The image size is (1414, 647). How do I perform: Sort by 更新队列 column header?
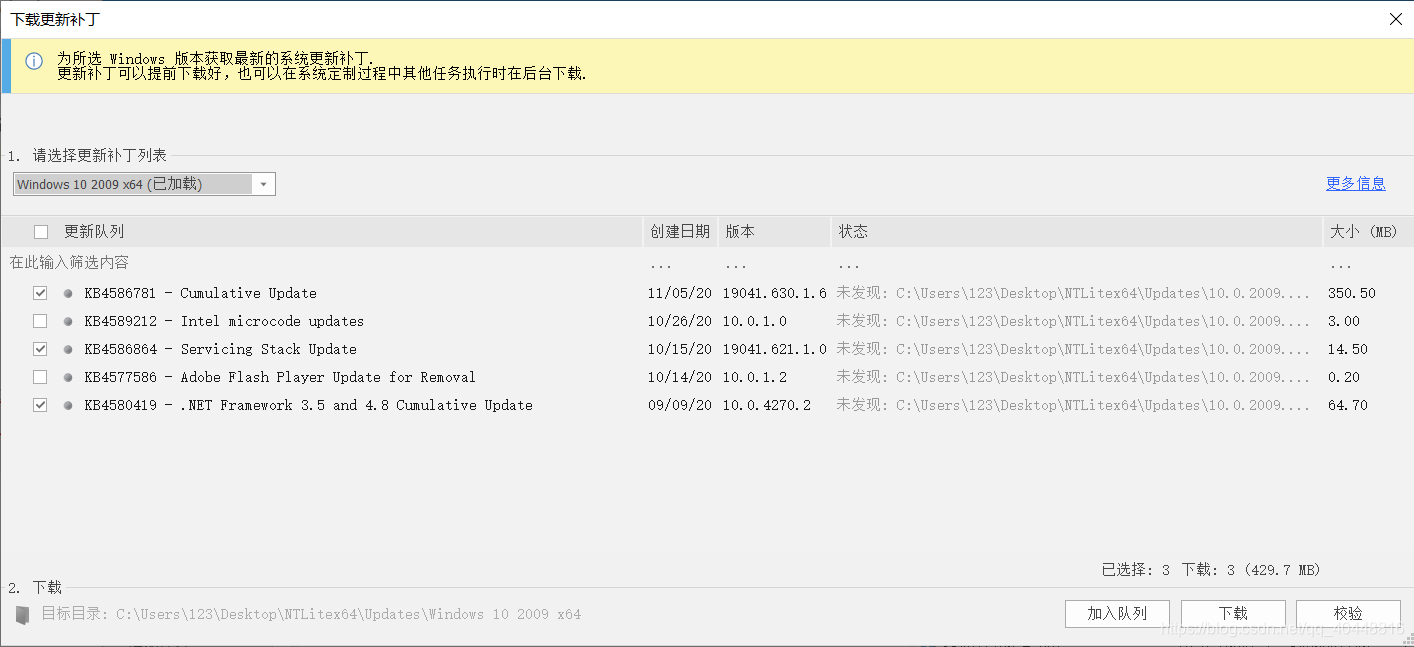pos(94,232)
